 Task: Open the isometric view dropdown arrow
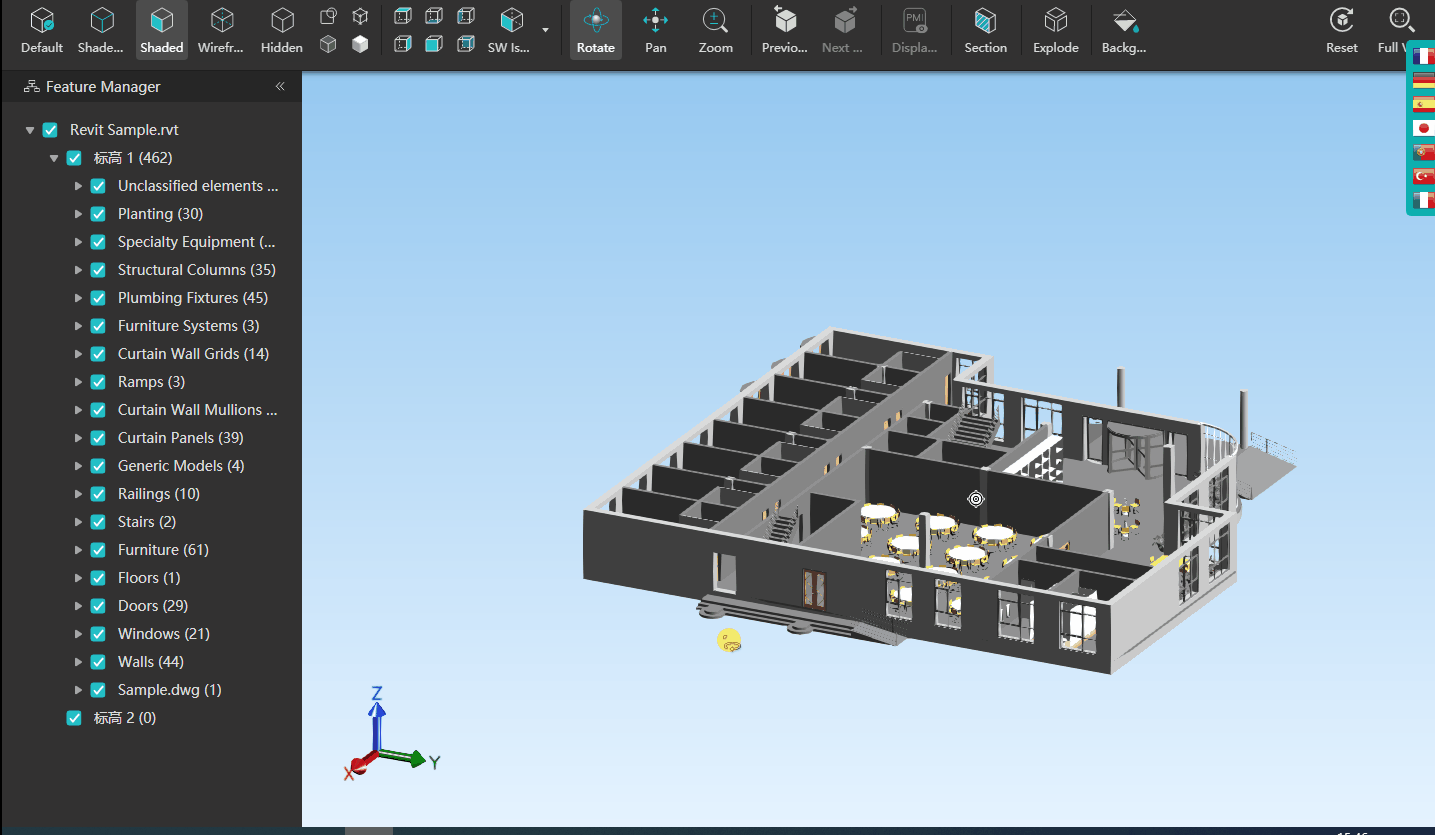click(545, 30)
